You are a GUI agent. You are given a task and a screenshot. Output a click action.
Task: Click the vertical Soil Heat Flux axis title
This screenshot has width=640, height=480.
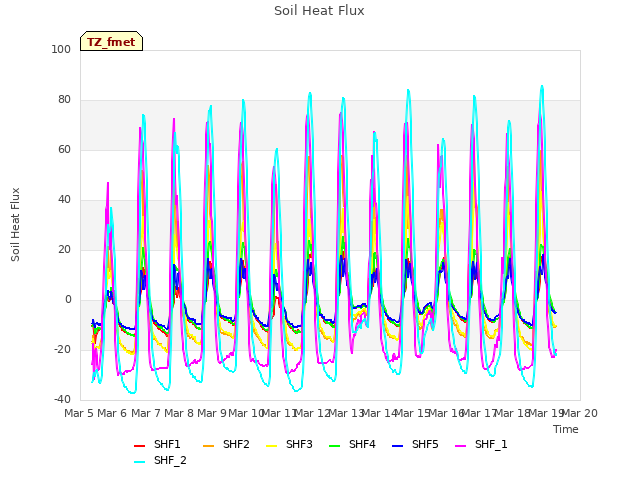click(15, 224)
